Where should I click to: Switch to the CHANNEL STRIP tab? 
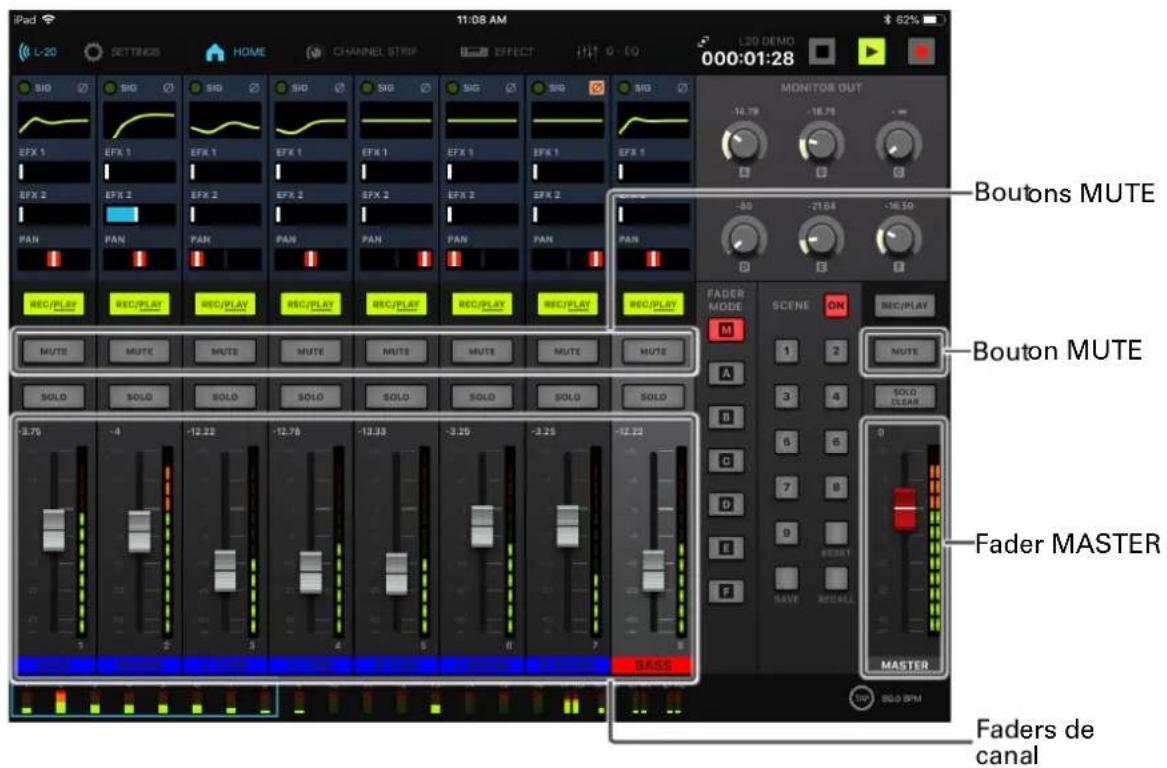[361, 52]
